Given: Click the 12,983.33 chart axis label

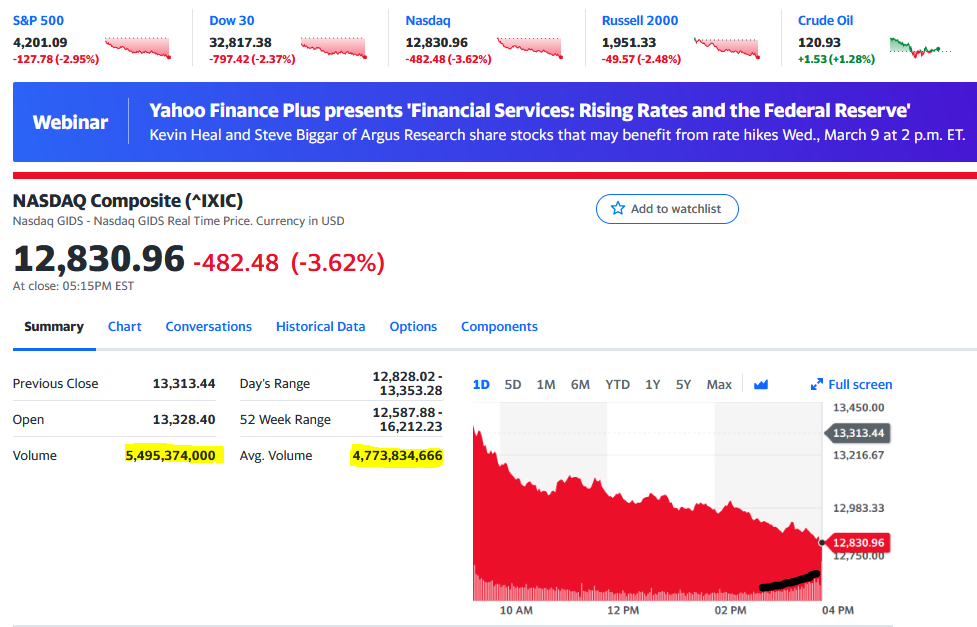Looking at the screenshot, I should (x=858, y=508).
